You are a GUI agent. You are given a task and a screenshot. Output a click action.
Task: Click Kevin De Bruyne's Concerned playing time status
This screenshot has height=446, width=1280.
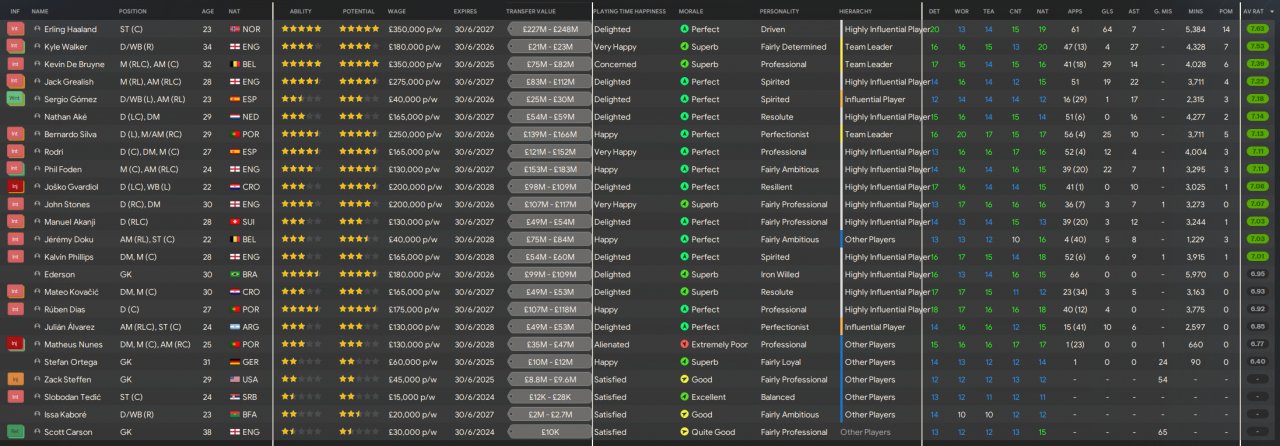[x=614, y=64]
